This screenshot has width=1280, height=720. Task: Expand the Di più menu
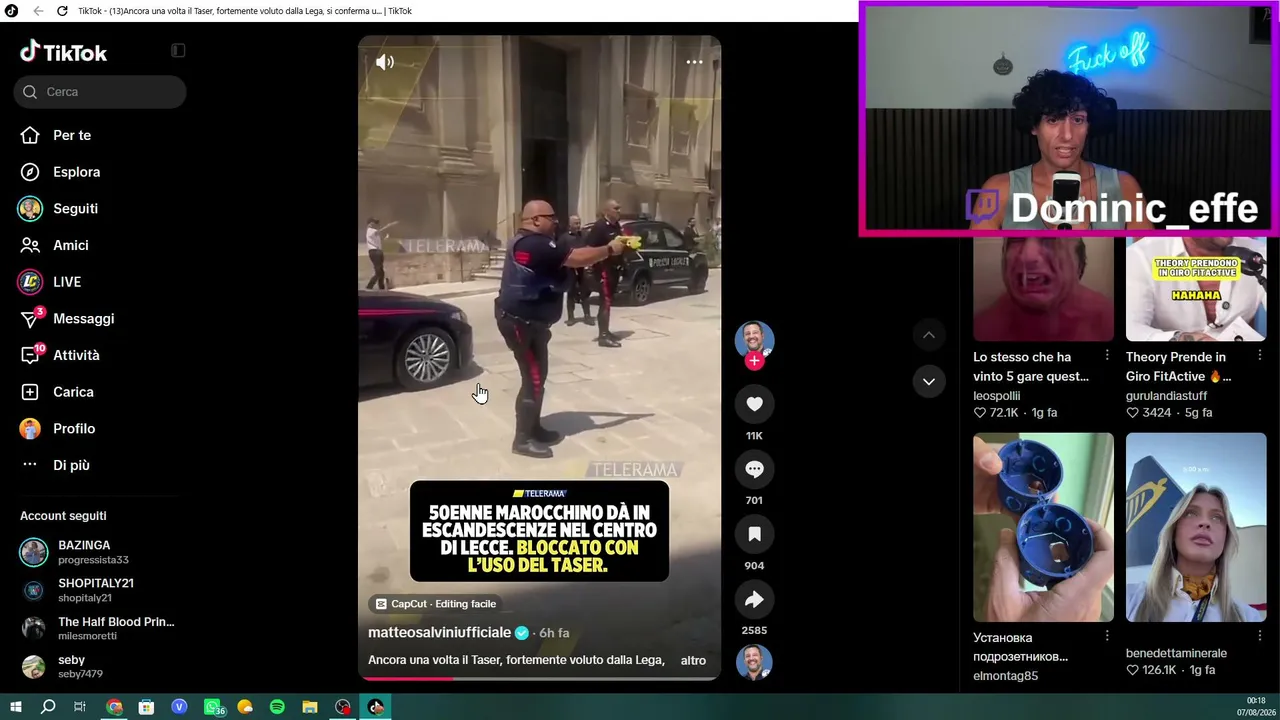(x=71, y=465)
